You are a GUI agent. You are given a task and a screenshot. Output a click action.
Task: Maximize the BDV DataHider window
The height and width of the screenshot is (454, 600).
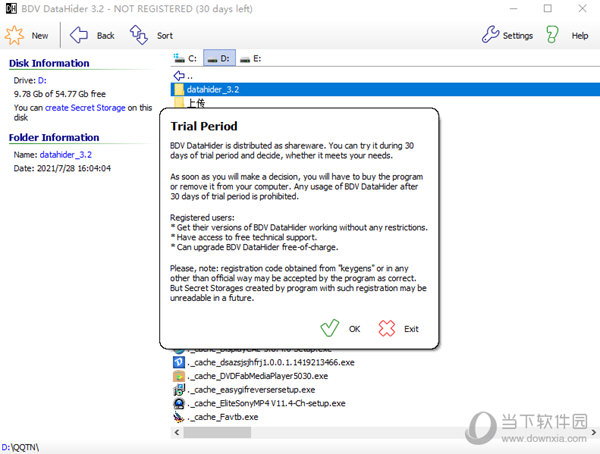point(548,8)
